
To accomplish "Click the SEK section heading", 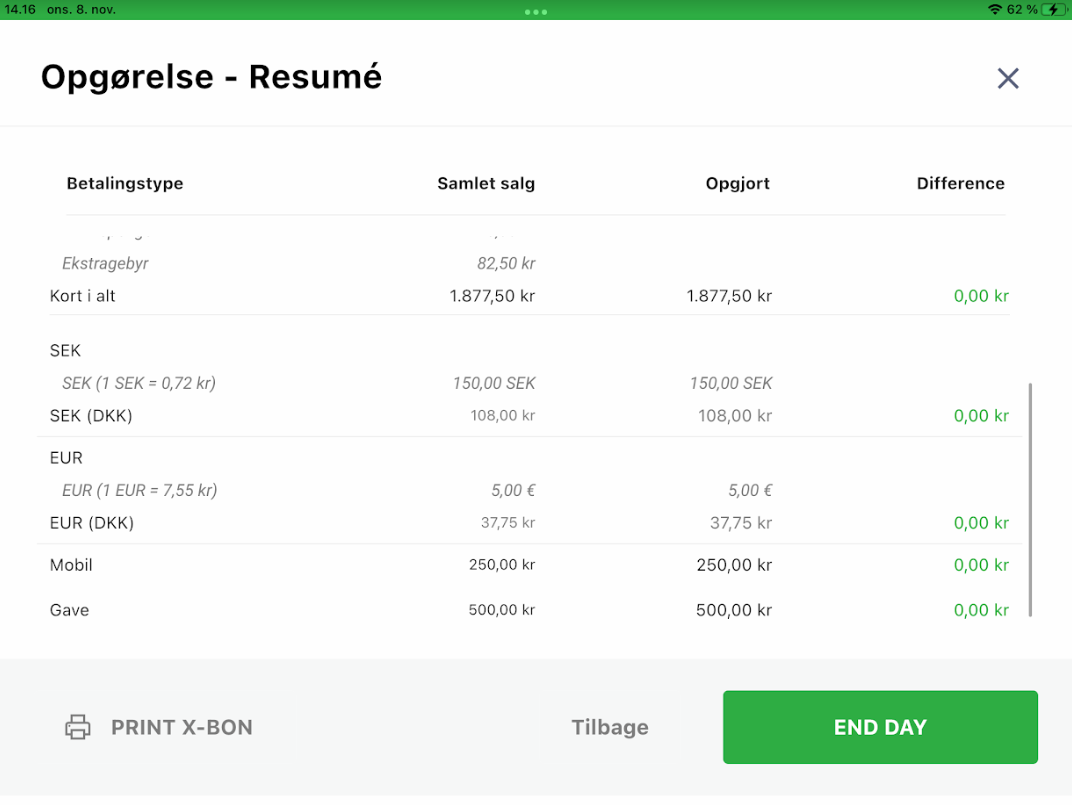I will tap(66, 351).
